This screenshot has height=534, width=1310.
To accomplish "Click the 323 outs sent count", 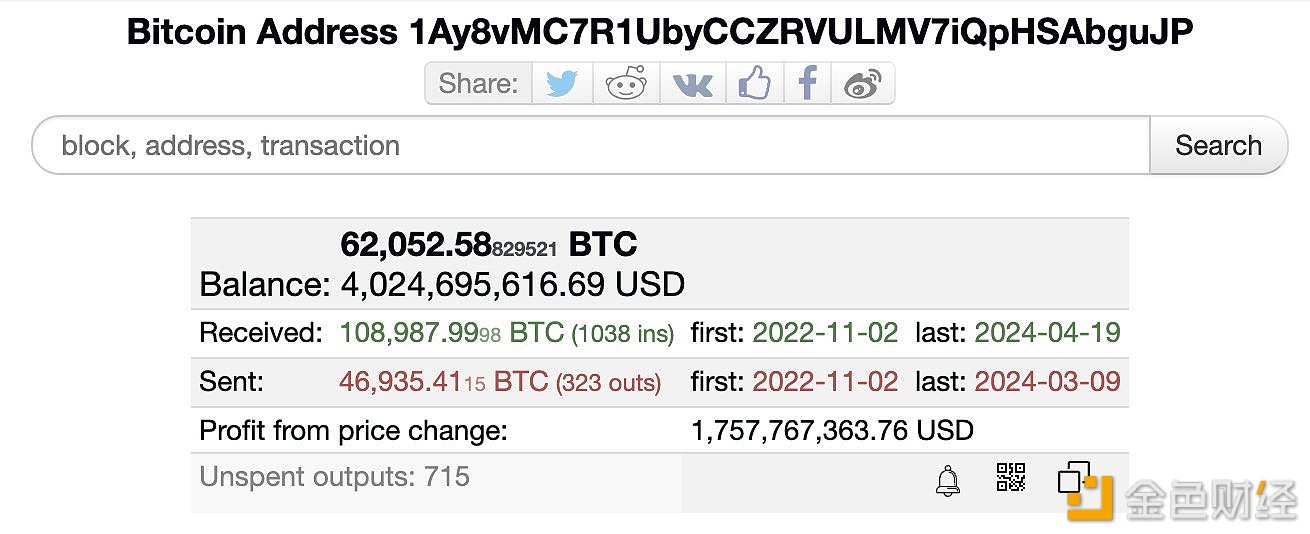I will coord(608,382).
